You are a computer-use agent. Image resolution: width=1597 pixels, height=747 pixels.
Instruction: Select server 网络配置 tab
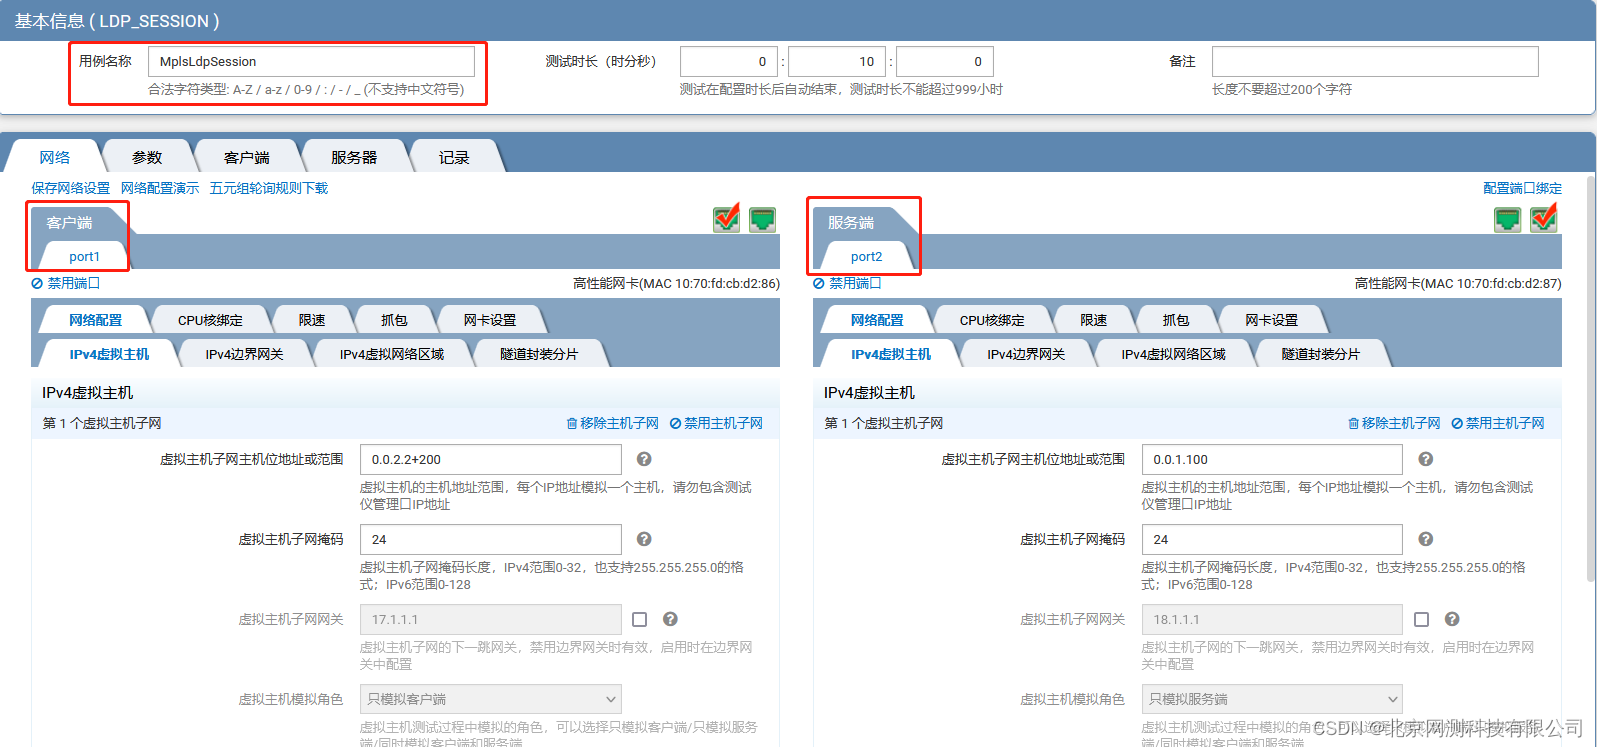tap(877, 320)
